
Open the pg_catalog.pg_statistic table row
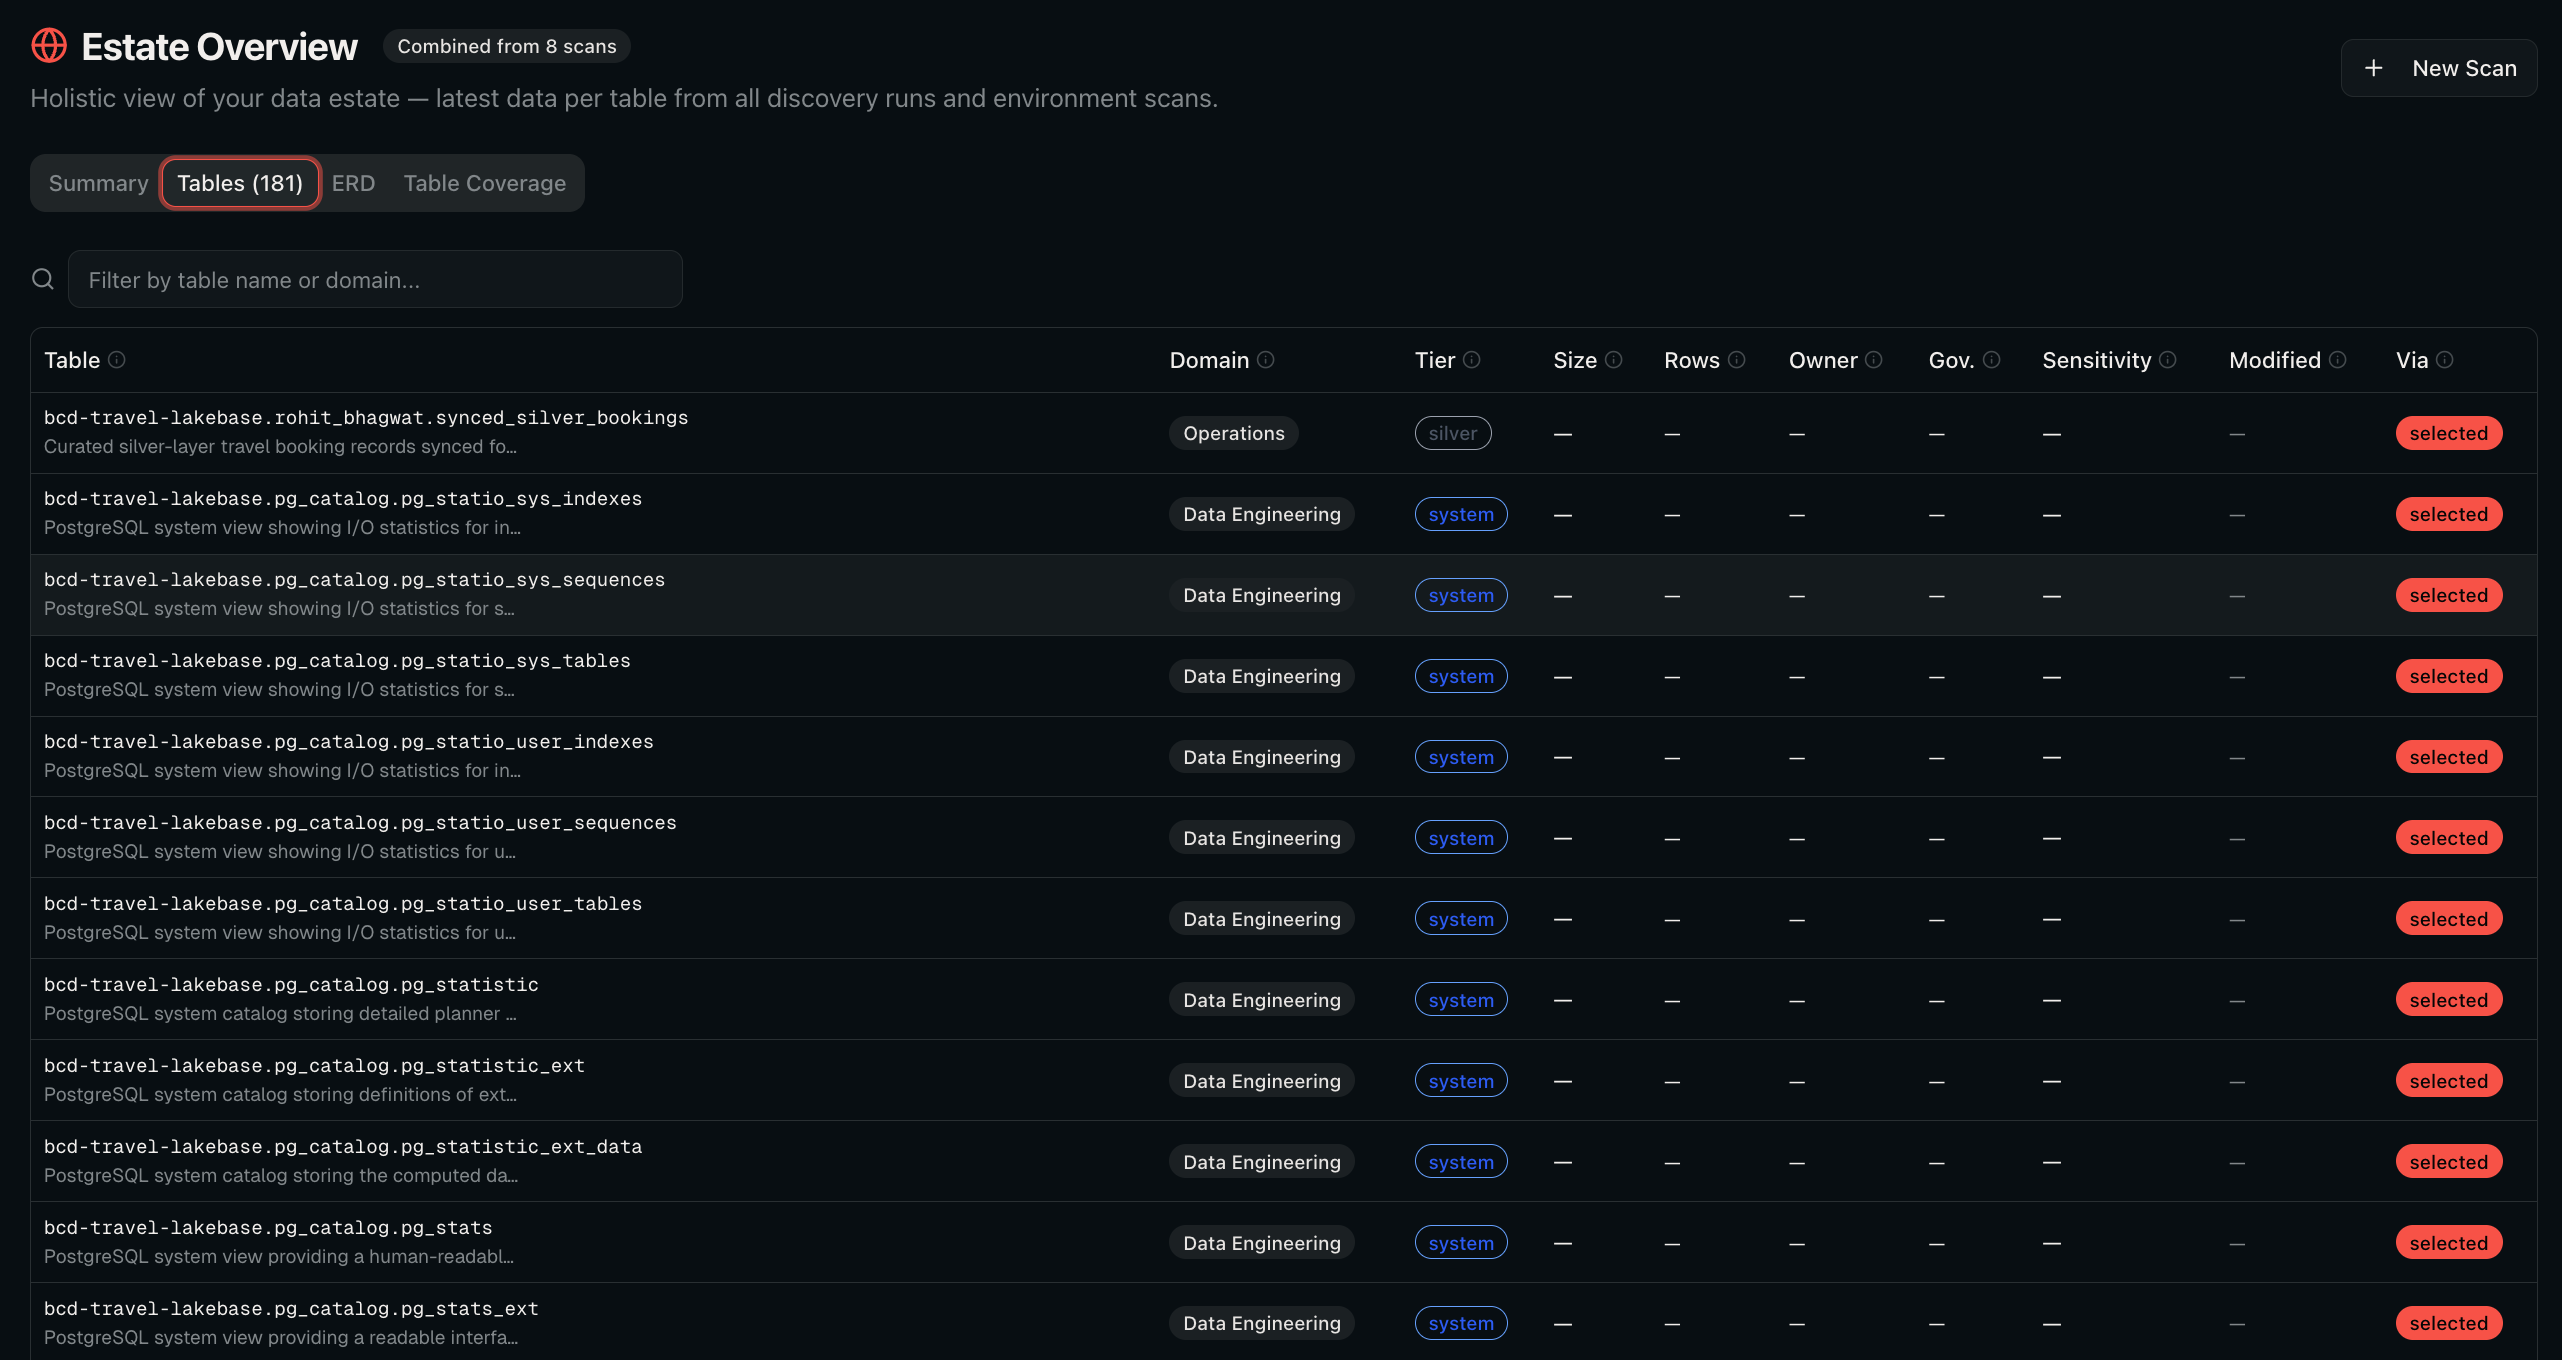coord(1284,1000)
